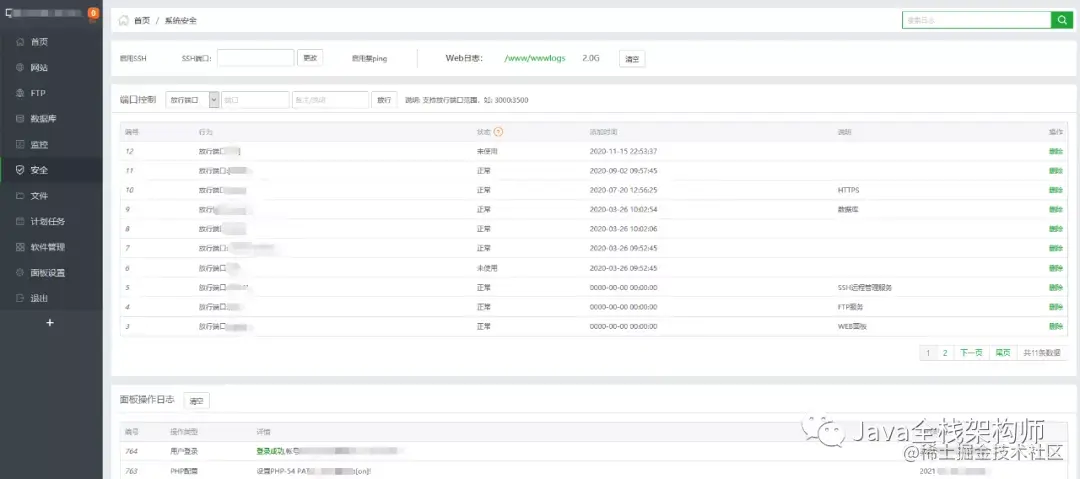The width and height of the screenshot is (1080, 479).
Task: Click the breadcrumb home icon
Action: click(x=123, y=20)
